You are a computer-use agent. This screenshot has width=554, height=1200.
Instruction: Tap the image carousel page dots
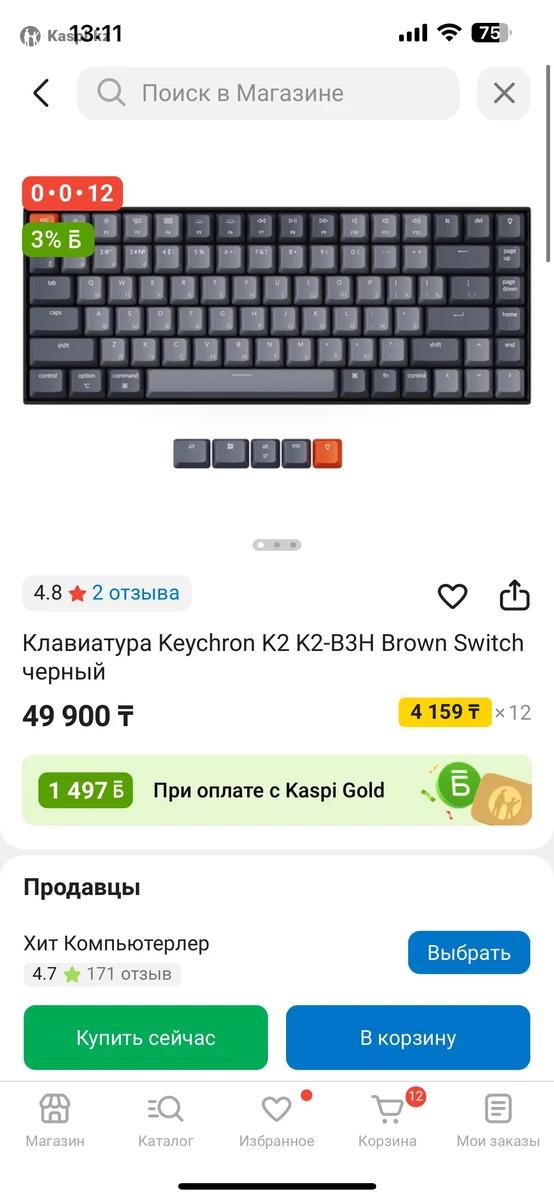tap(277, 545)
